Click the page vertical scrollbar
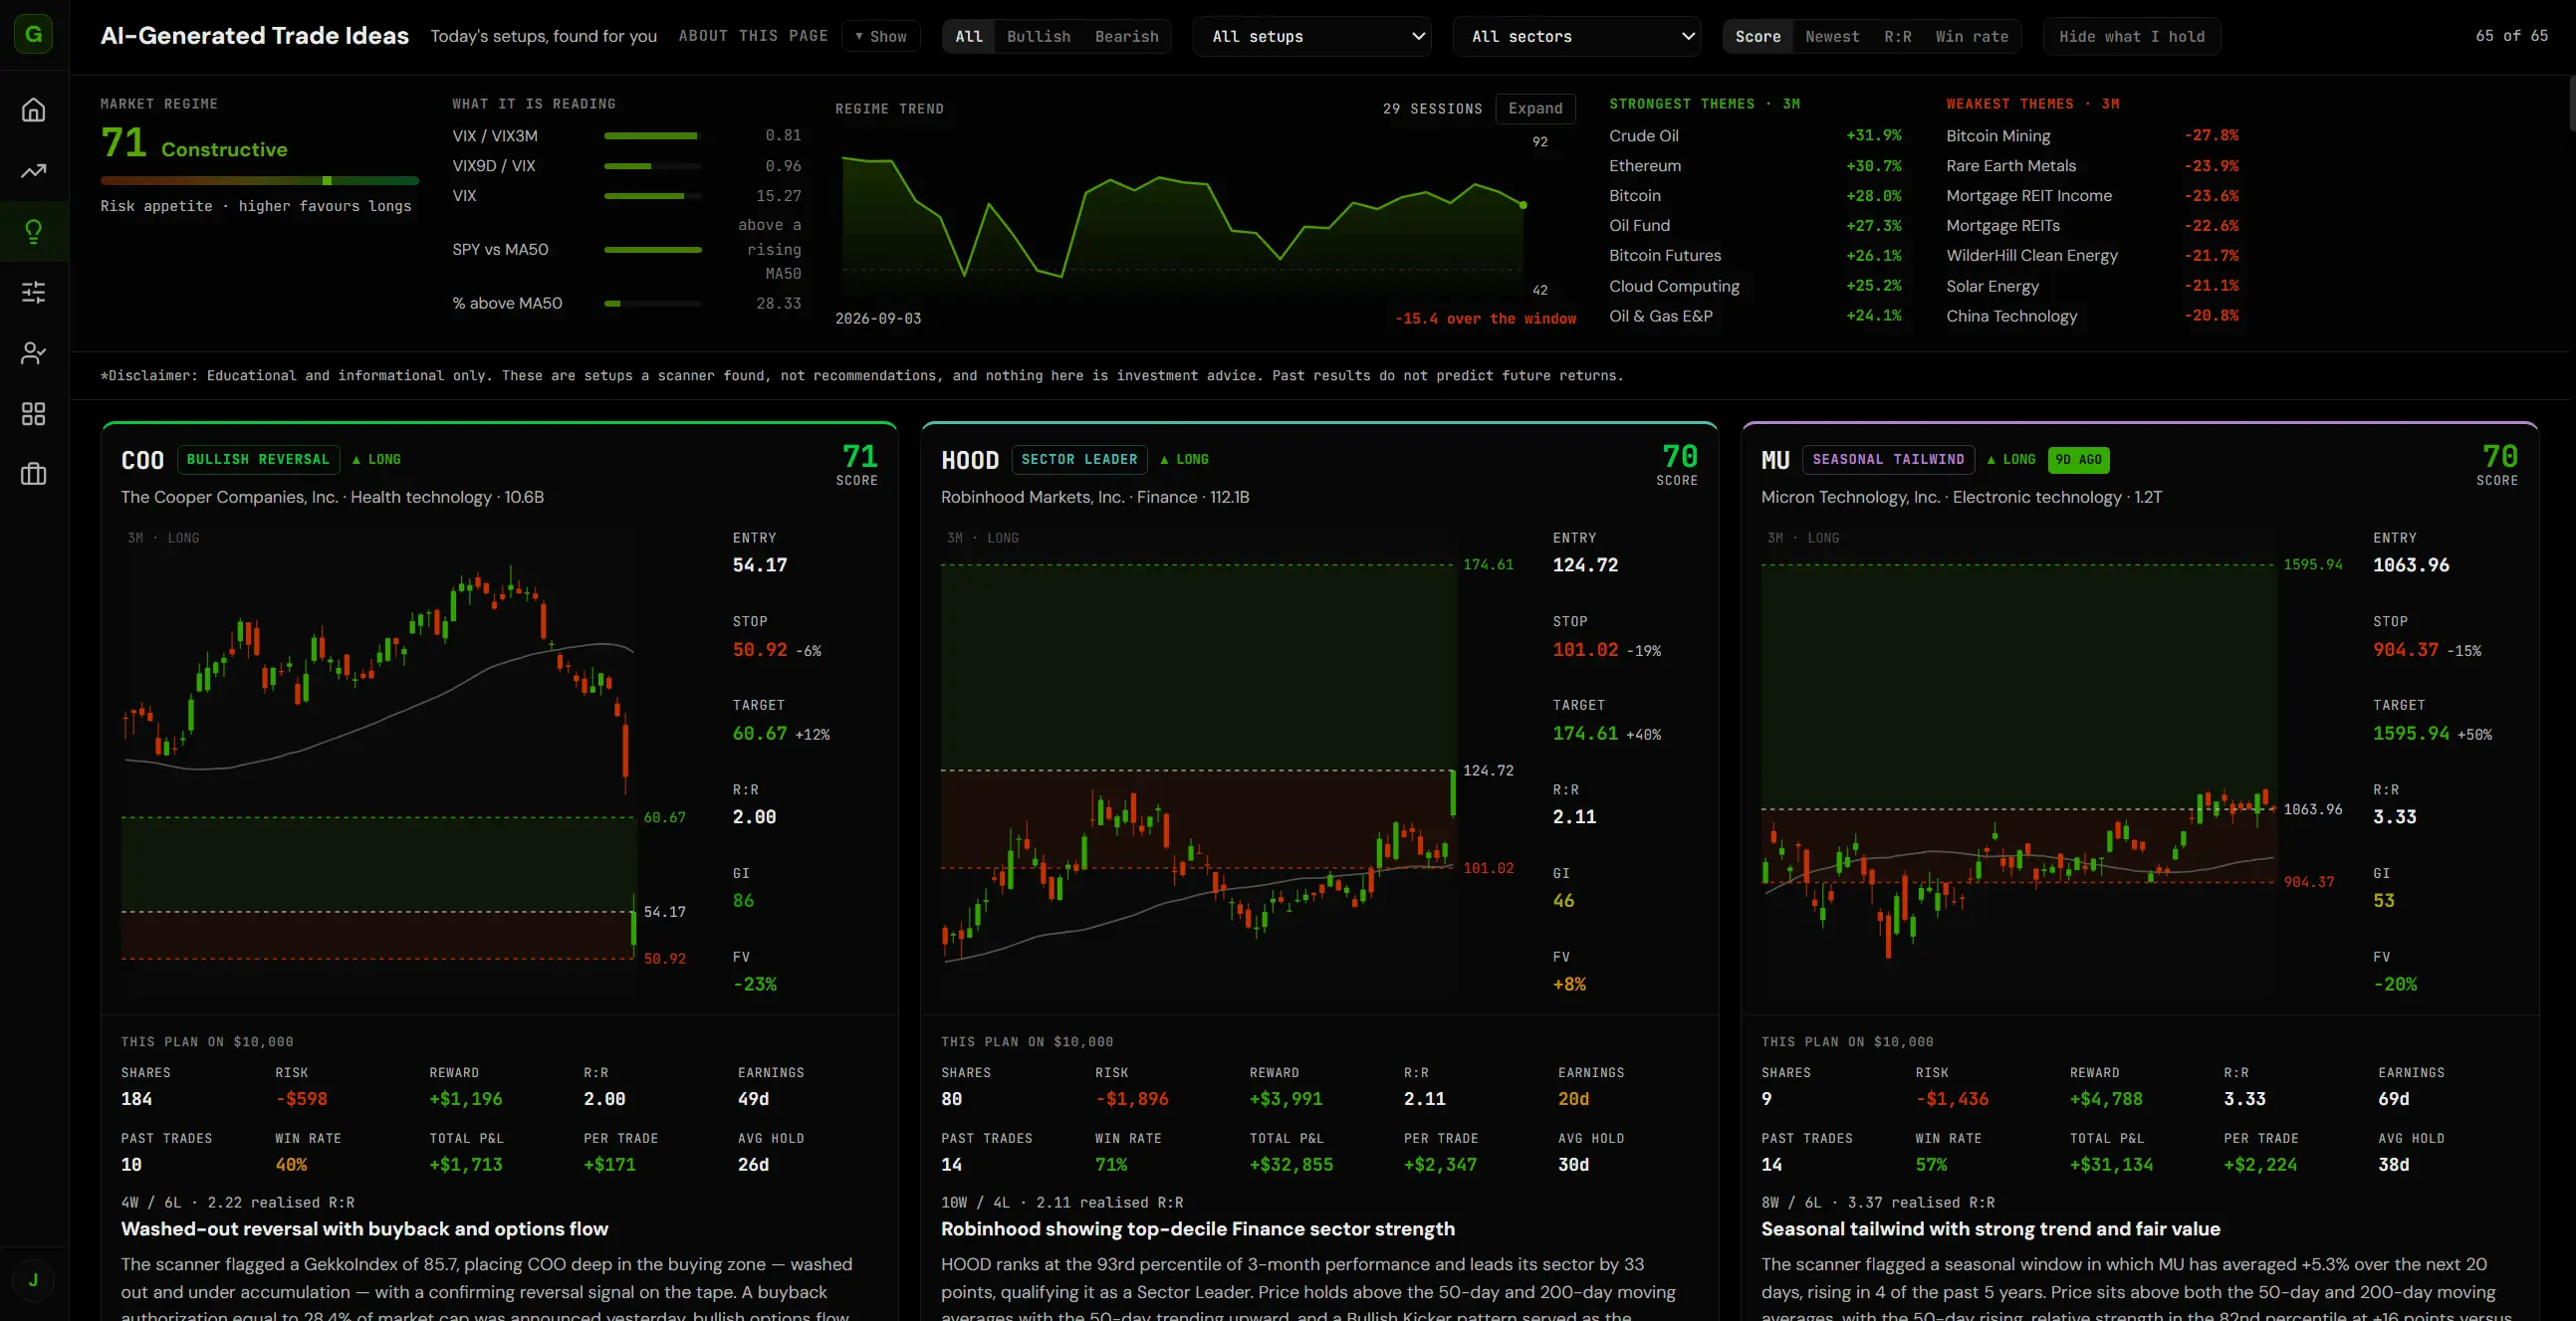This screenshot has height=1321, width=2576. (x=2570, y=103)
